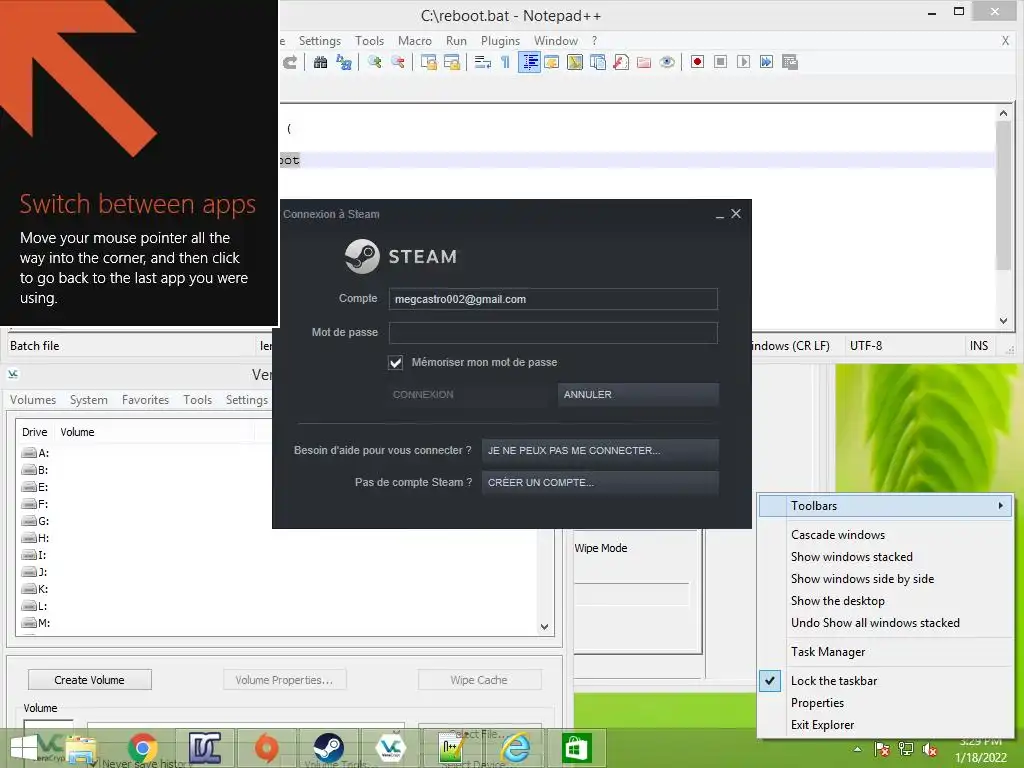Click Run Macro Multiple Times icon
Screen dimensions: 1024x768
coord(767,62)
